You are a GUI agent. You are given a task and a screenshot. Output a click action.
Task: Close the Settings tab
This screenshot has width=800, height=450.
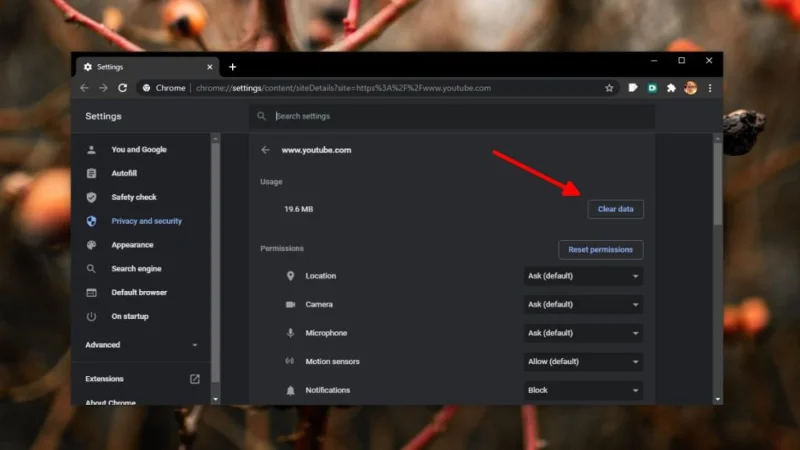coord(210,67)
